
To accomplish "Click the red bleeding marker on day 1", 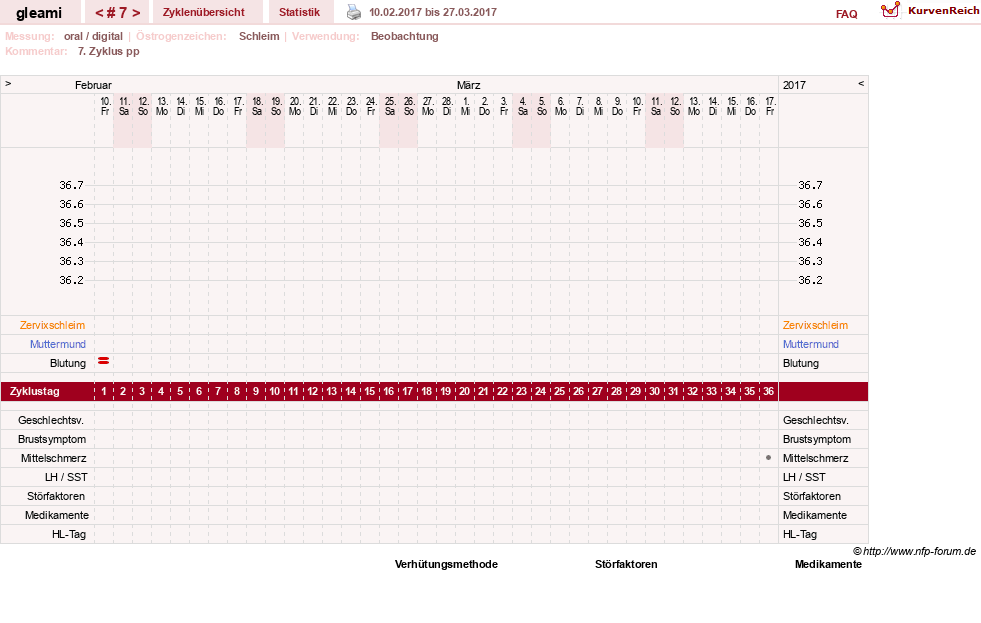I will pyautogui.click(x=104, y=361).
